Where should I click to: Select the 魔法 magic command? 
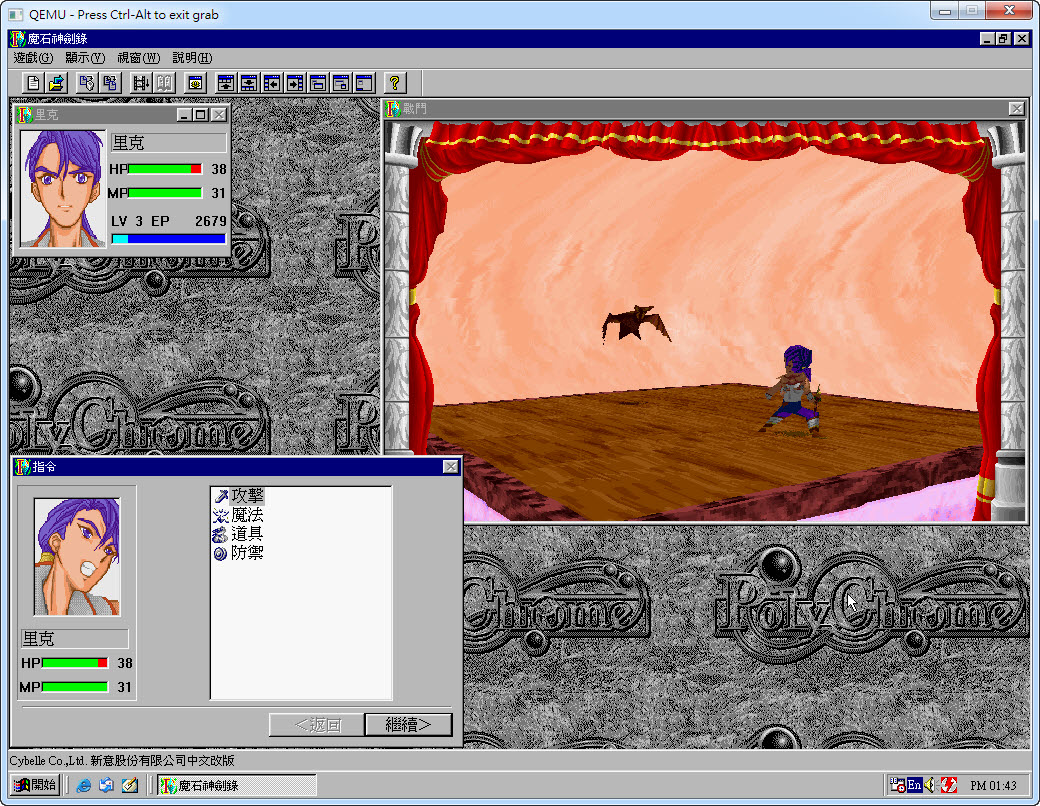point(246,515)
